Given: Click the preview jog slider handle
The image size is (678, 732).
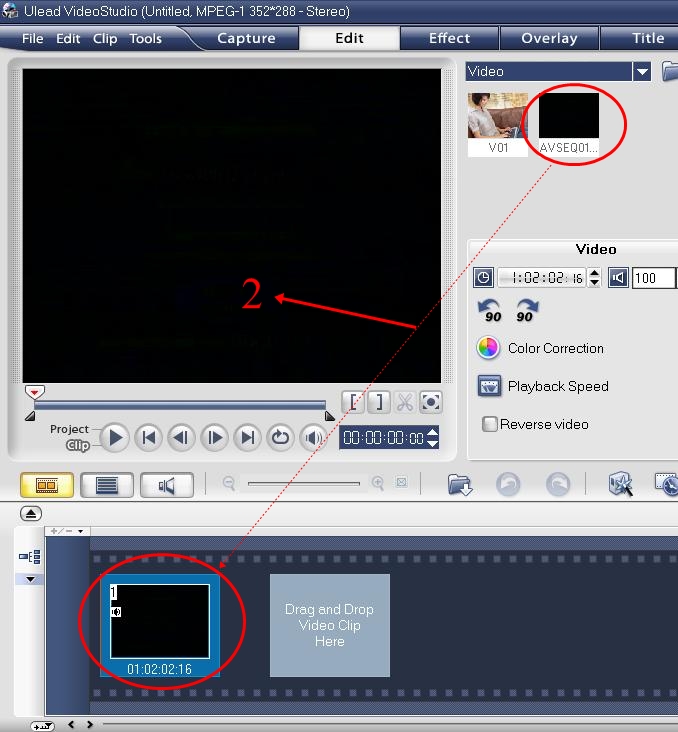Looking at the screenshot, I should point(35,392).
